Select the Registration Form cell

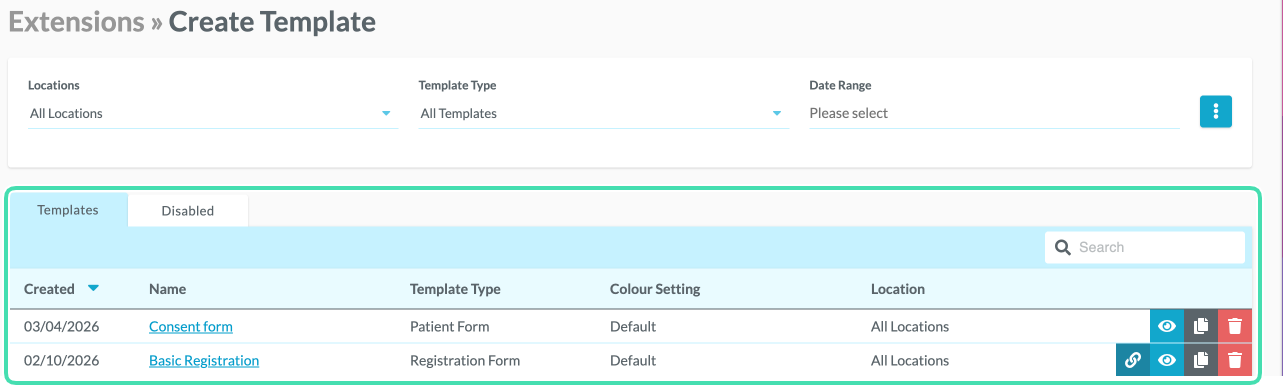(x=465, y=360)
